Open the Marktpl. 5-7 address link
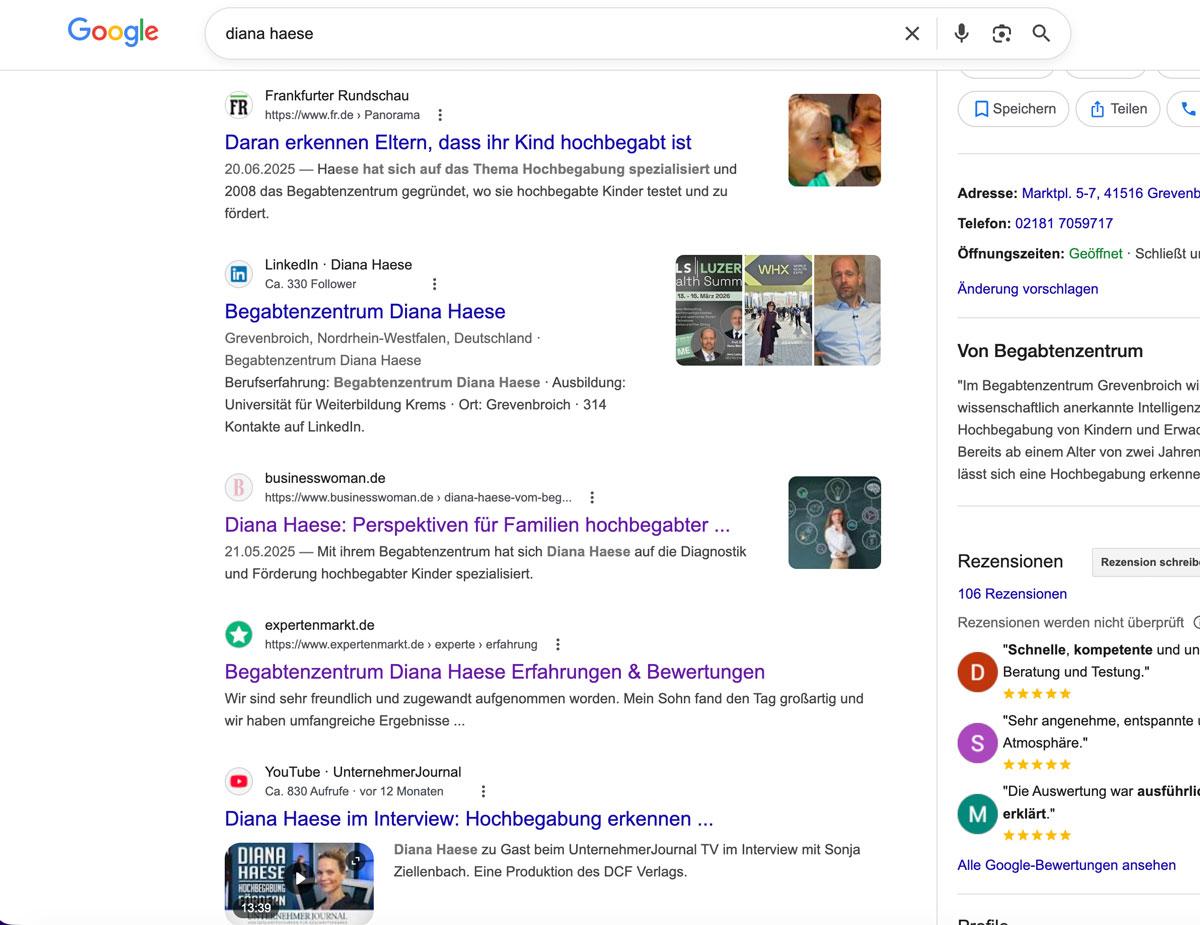This screenshot has width=1200, height=925. [x=1110, y=193]
